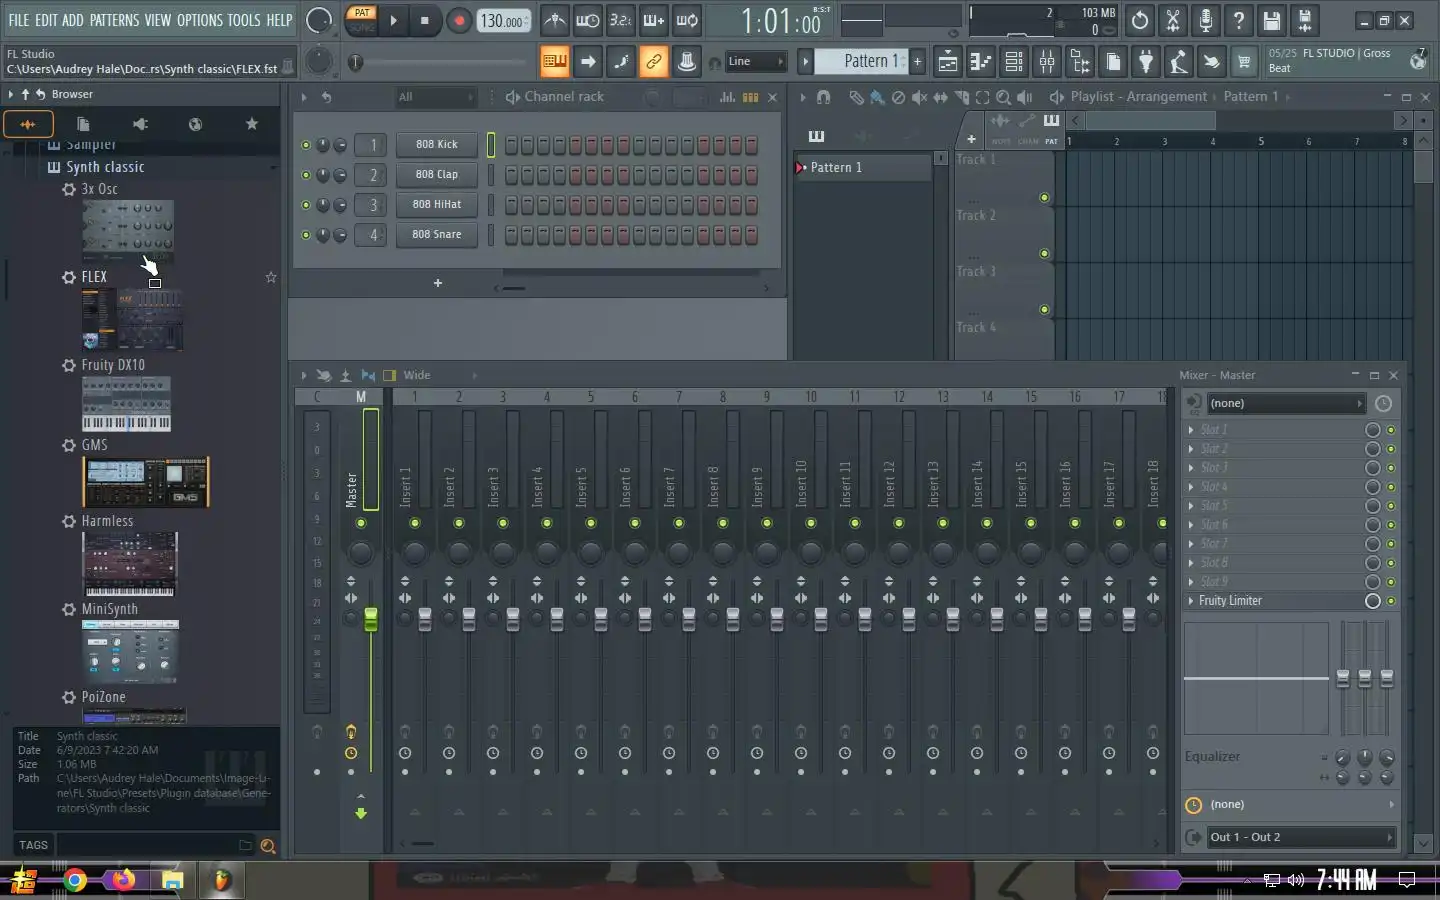Click the GMS plugin thumbnail
This screenshot has height=900, width=1440.
pyautogui.click(x=146, y=482)
